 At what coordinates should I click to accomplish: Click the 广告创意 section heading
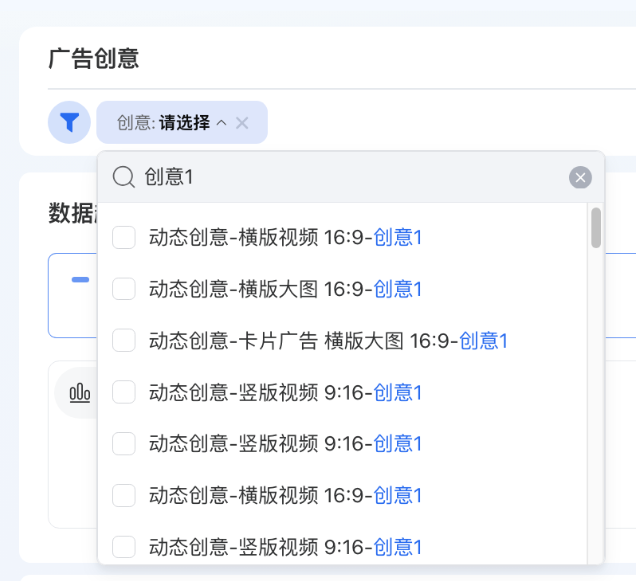click(94, 59)
